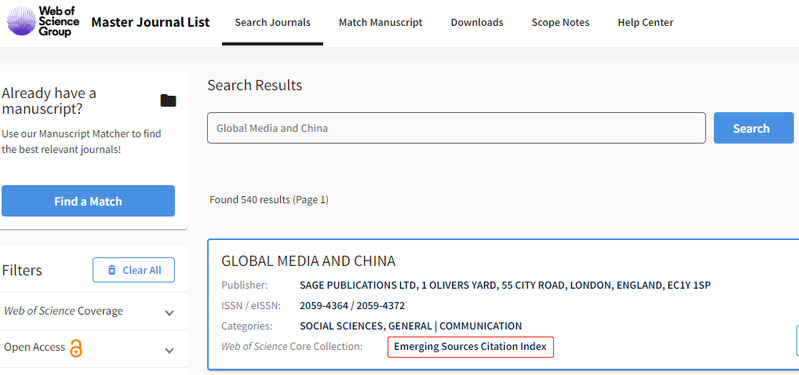Click the Emerging Sources Citation Index tag
This screenshot has width=799, height=375.
click(x=470, y=347)
